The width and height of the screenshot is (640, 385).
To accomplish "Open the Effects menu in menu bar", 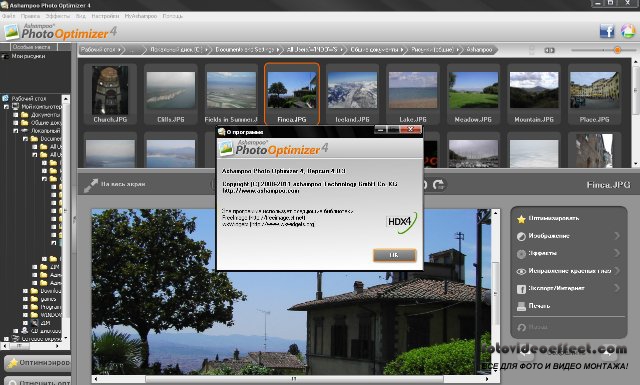I will tap(58, 16).
